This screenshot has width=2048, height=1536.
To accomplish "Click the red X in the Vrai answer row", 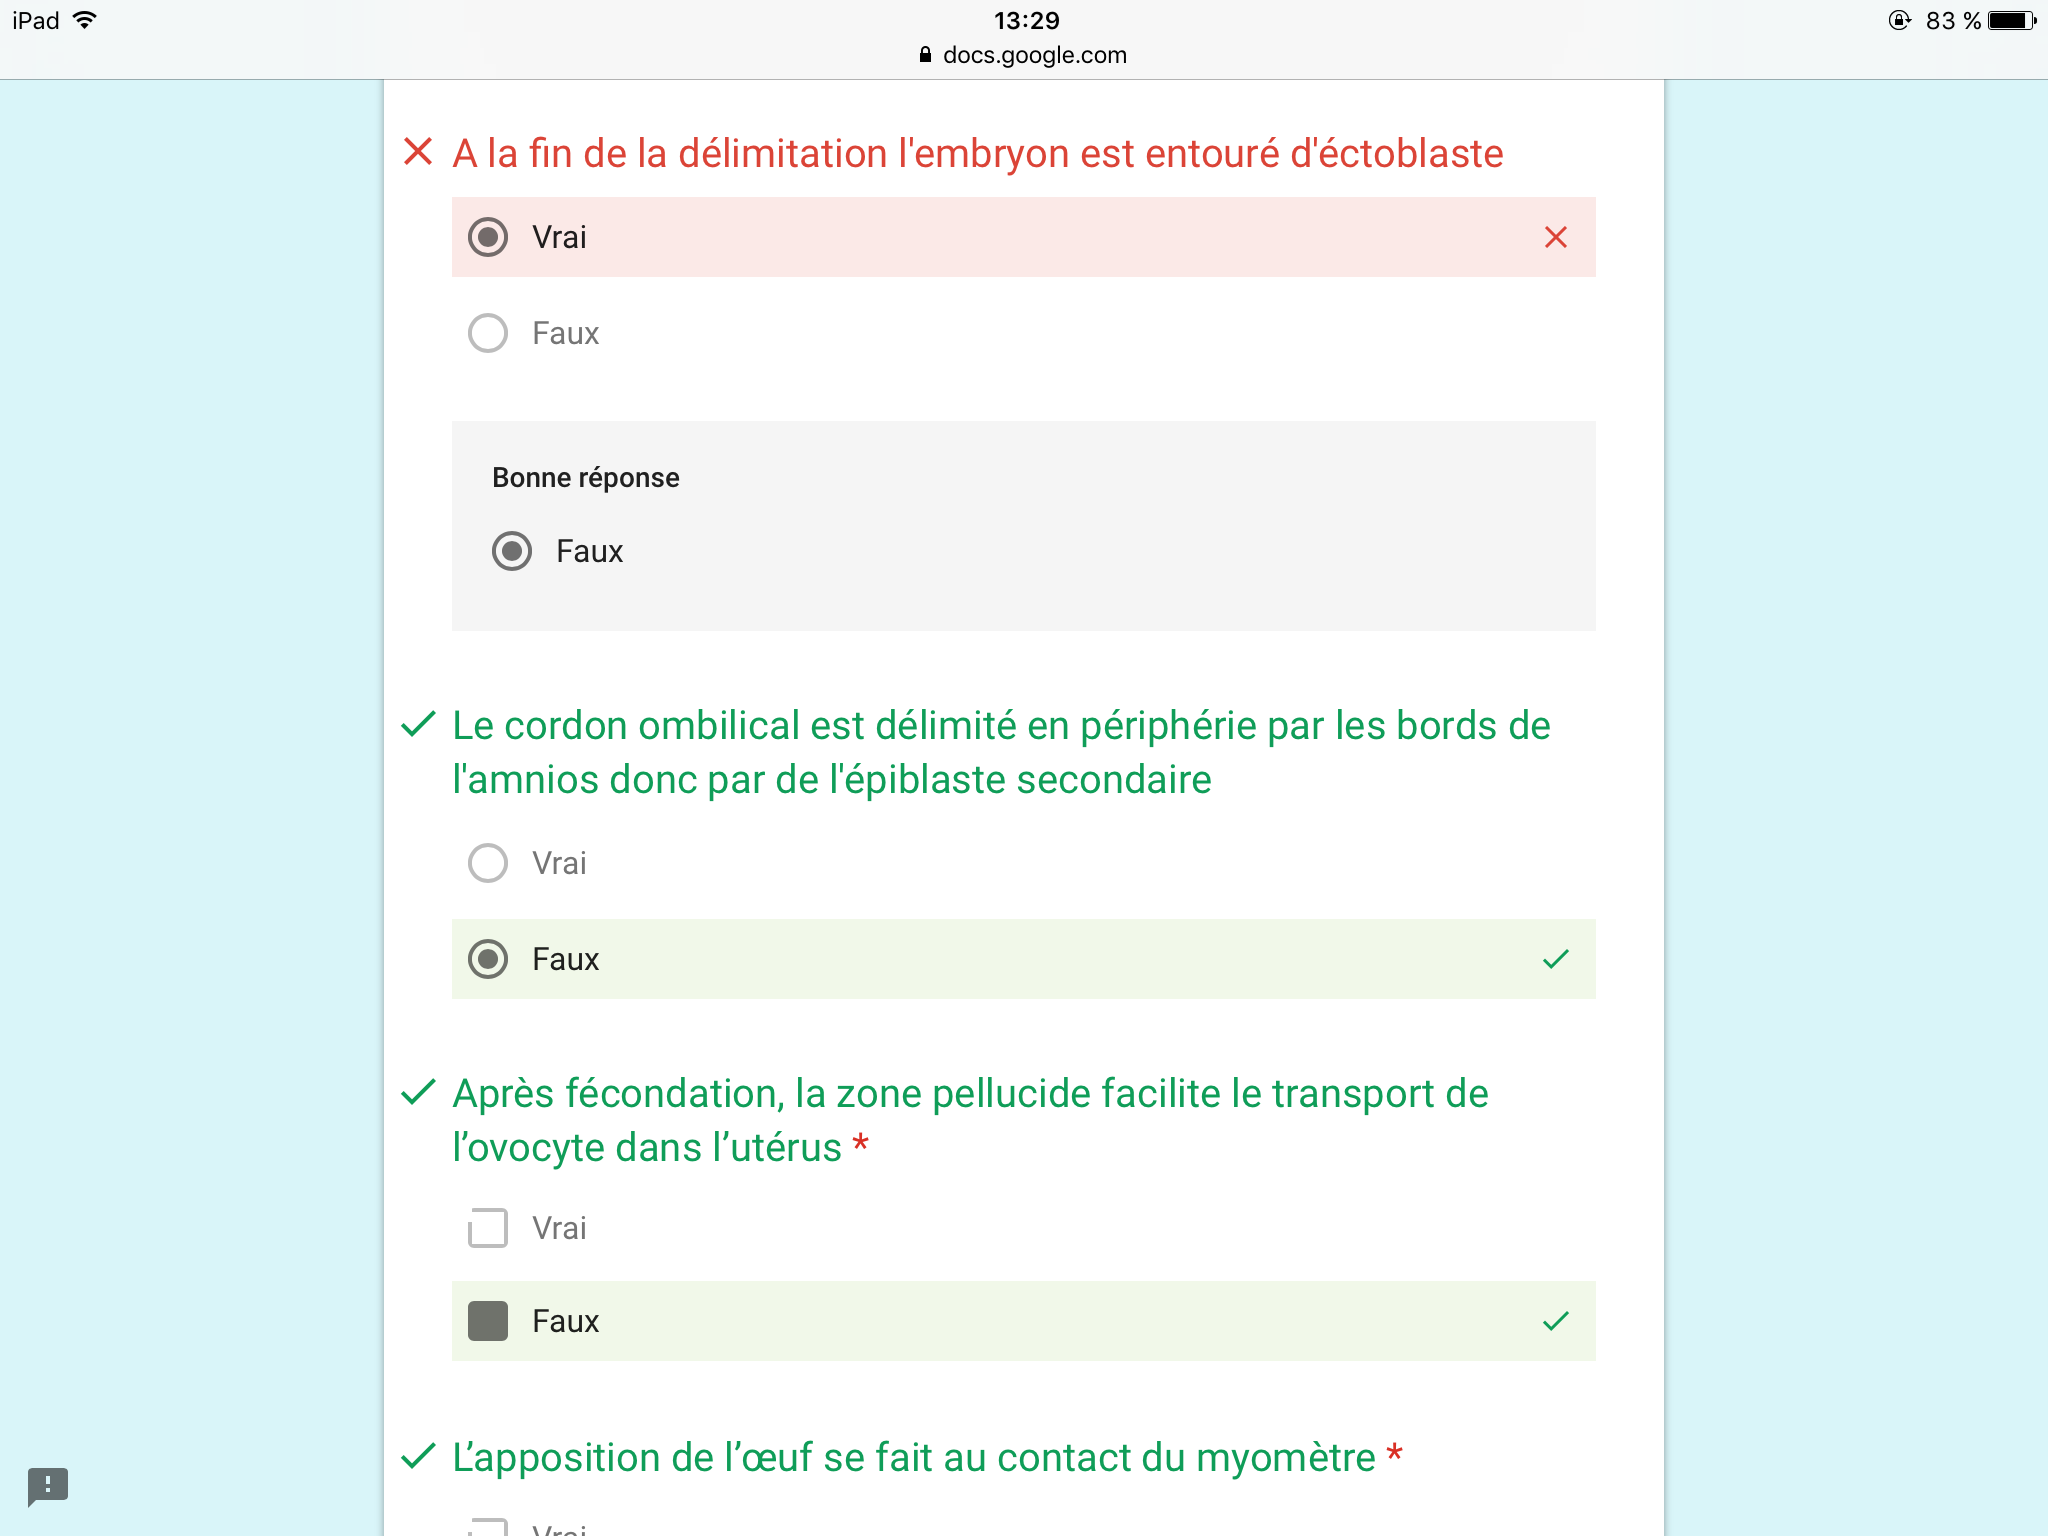I will [1555, 237].
